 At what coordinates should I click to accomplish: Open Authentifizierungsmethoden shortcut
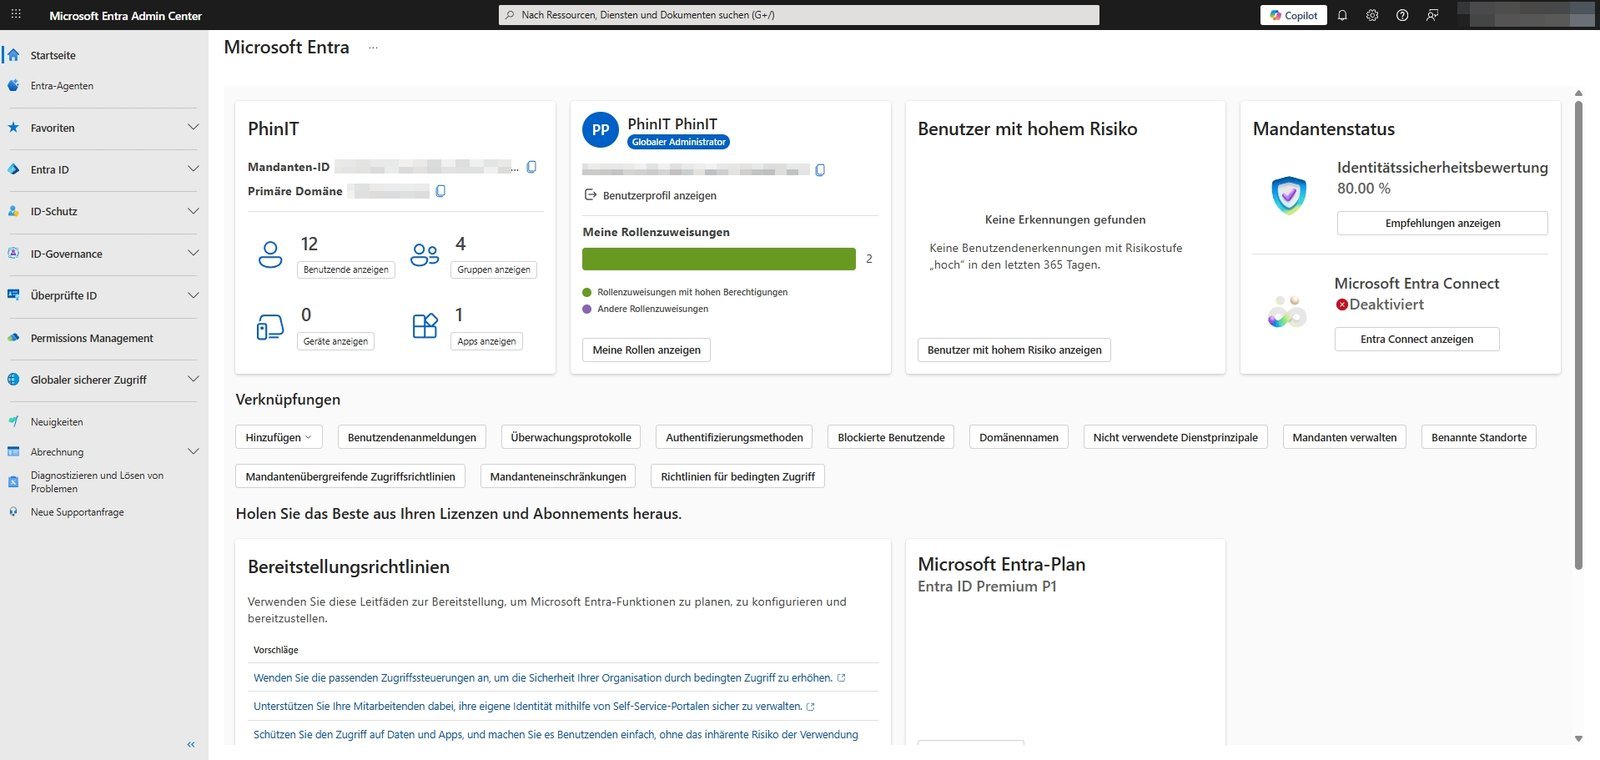[x=734, y=437]
